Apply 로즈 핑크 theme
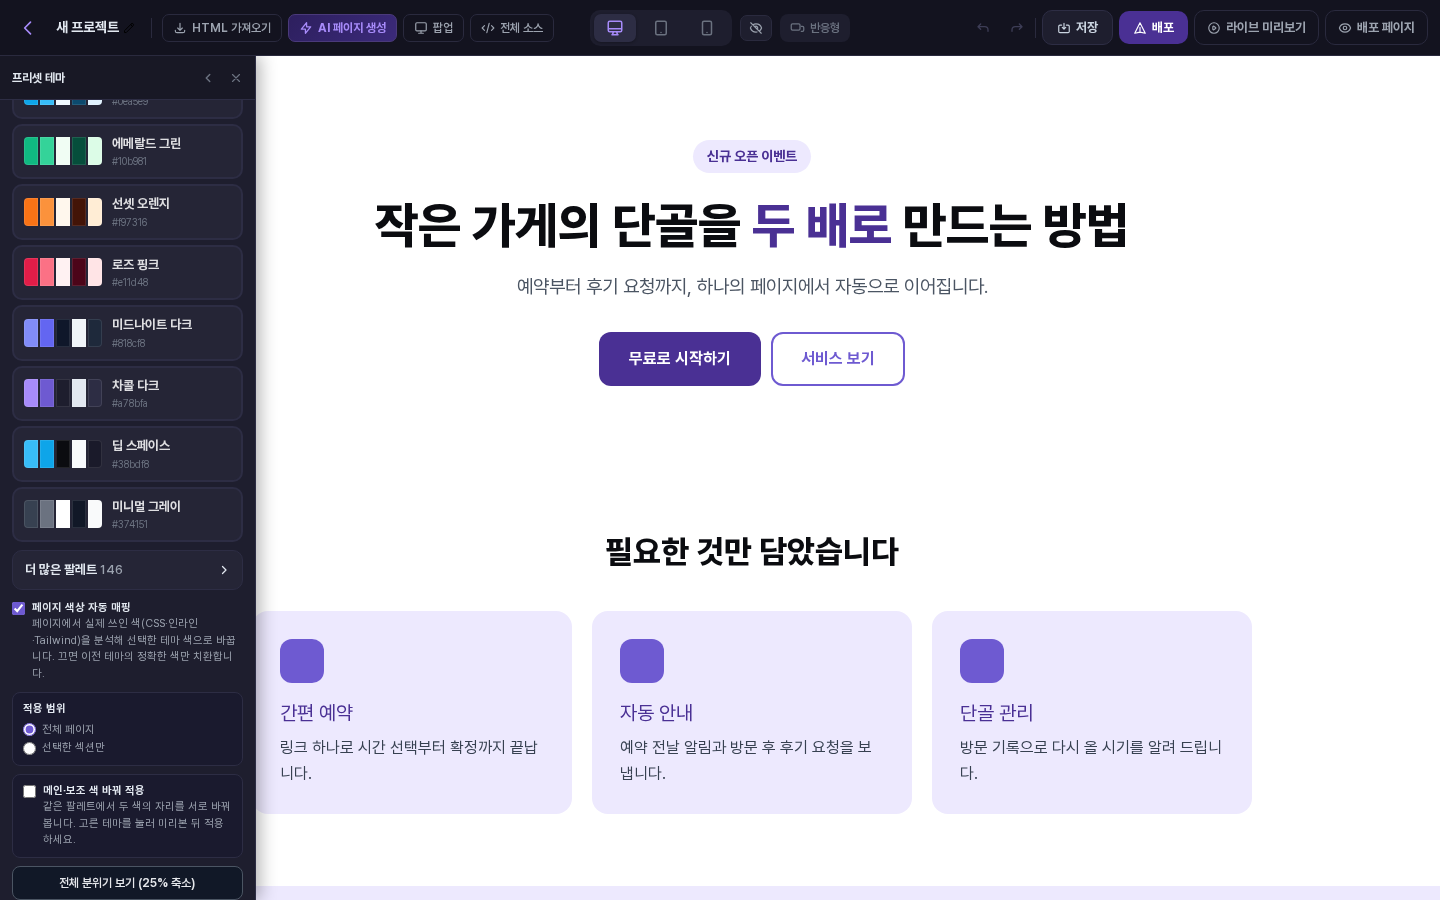Viewport: 1440px width, 900px height. tap(127, 272)
